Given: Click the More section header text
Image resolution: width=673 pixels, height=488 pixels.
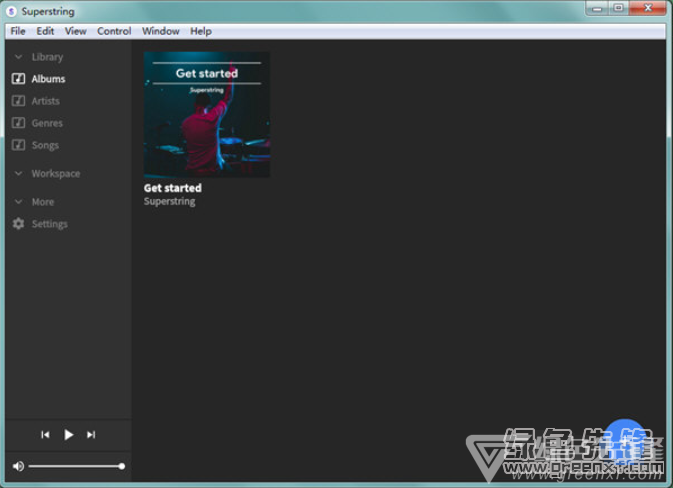Looking at the screenshot, I should coord(43,202).
